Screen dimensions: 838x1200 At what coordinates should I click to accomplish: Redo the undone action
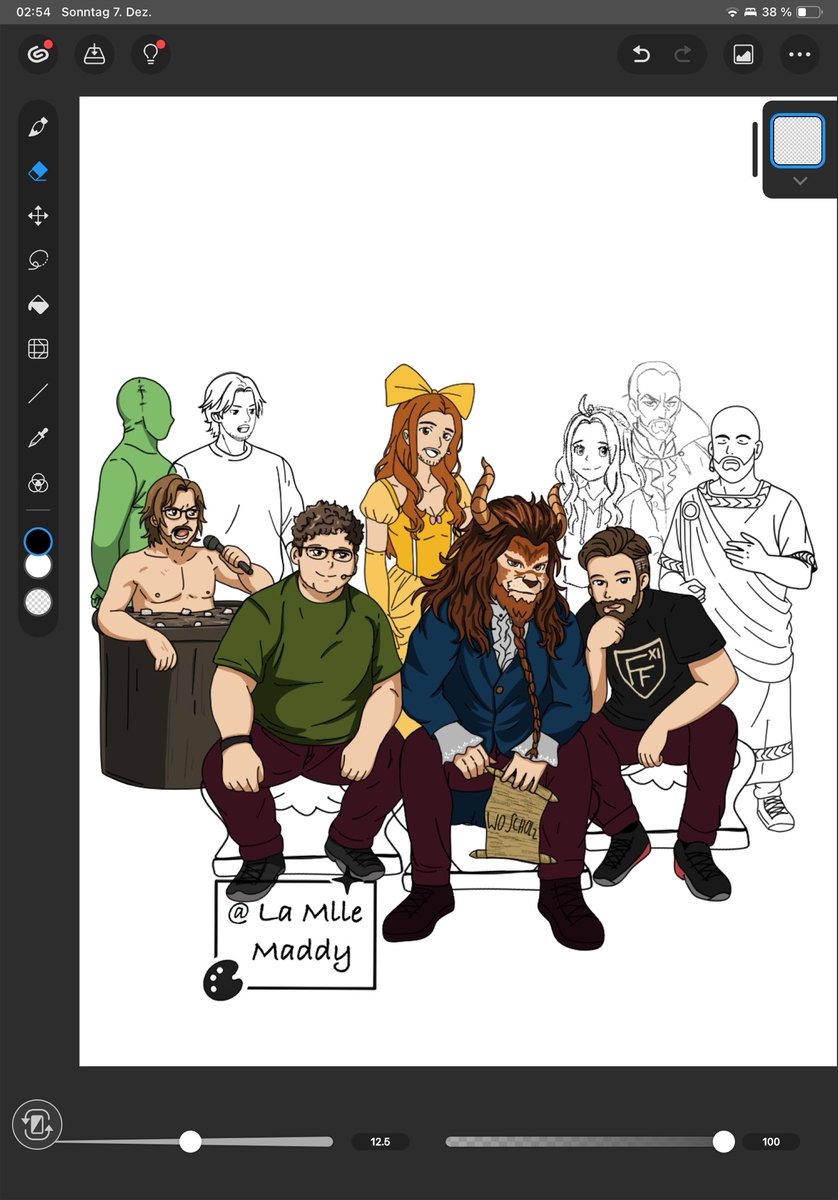[x=683, y=54]
